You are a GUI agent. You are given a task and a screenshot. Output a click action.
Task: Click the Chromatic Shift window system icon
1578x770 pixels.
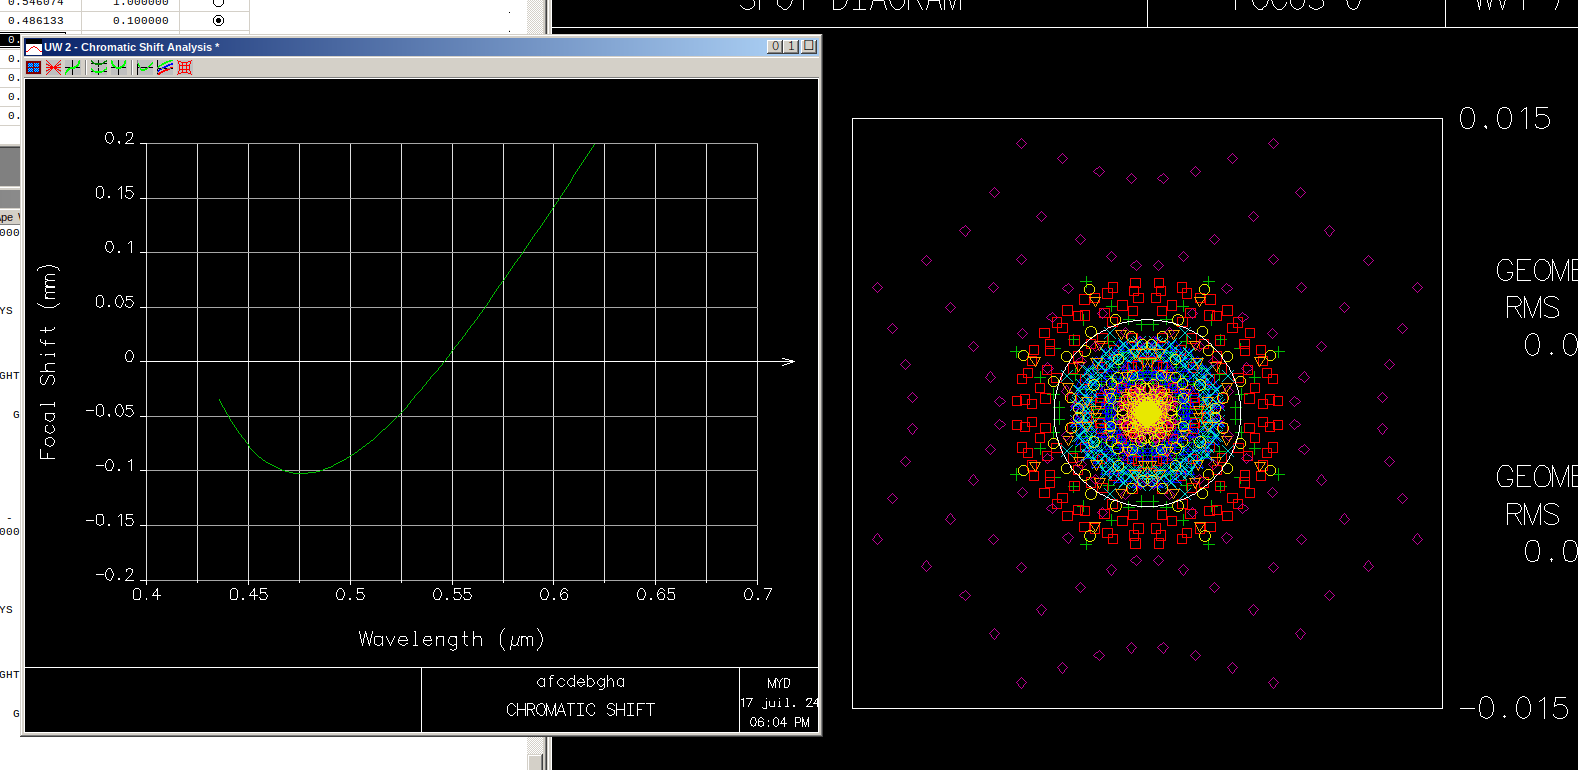33,47
